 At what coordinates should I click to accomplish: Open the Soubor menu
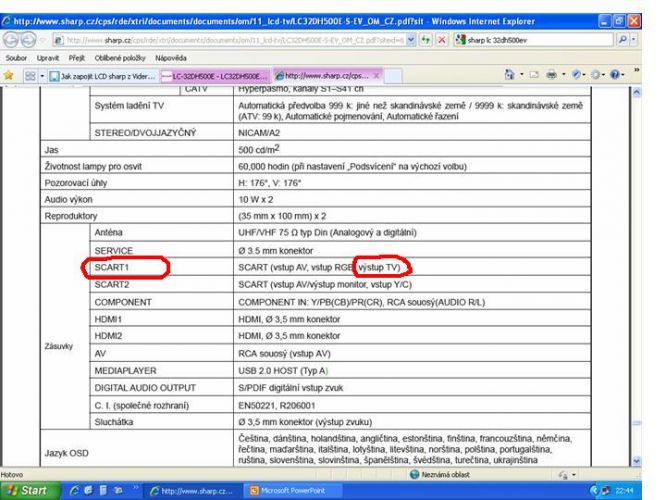coord(16,58)
